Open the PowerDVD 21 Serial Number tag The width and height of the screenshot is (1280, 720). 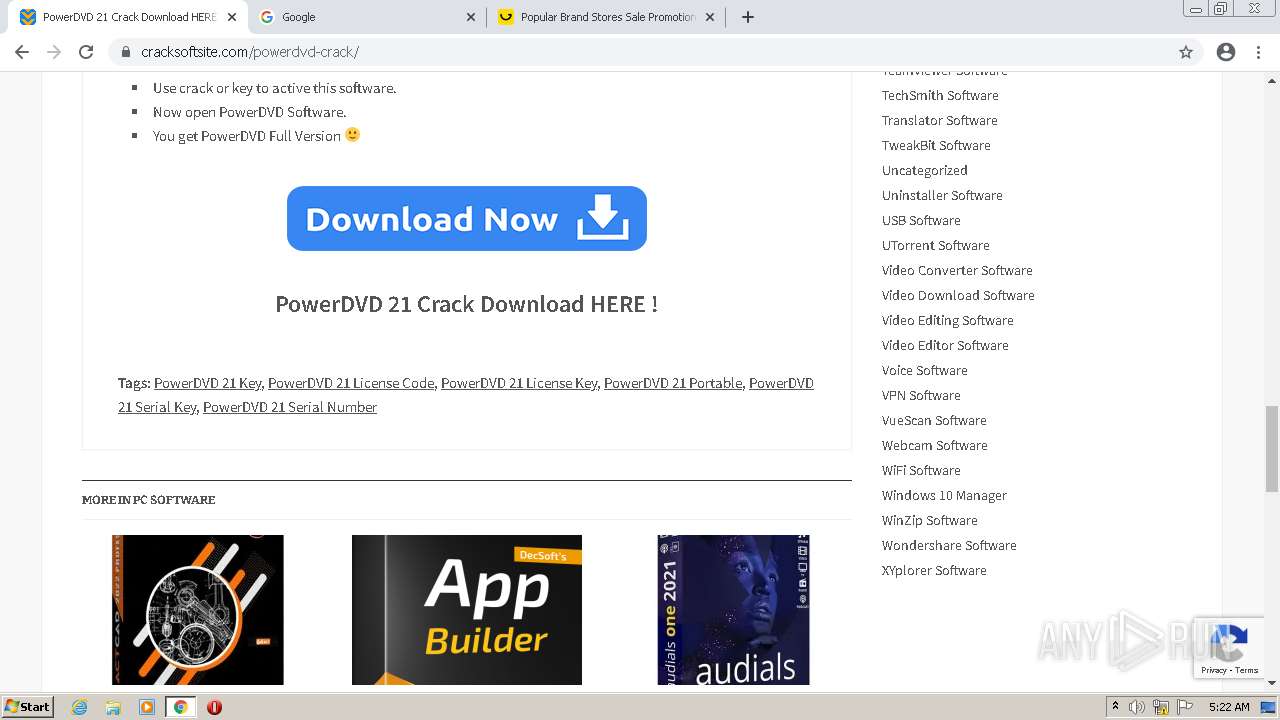290,407
